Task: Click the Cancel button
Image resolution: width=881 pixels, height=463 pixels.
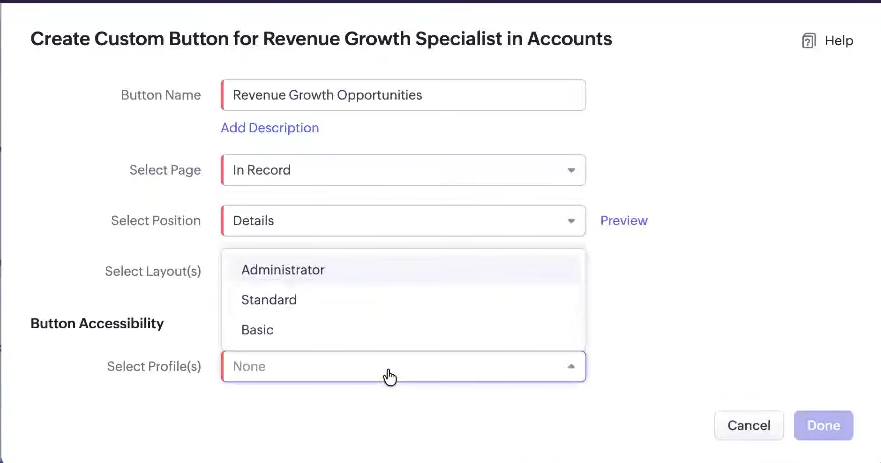Action: pyautogui.click(x=749, y=425)
